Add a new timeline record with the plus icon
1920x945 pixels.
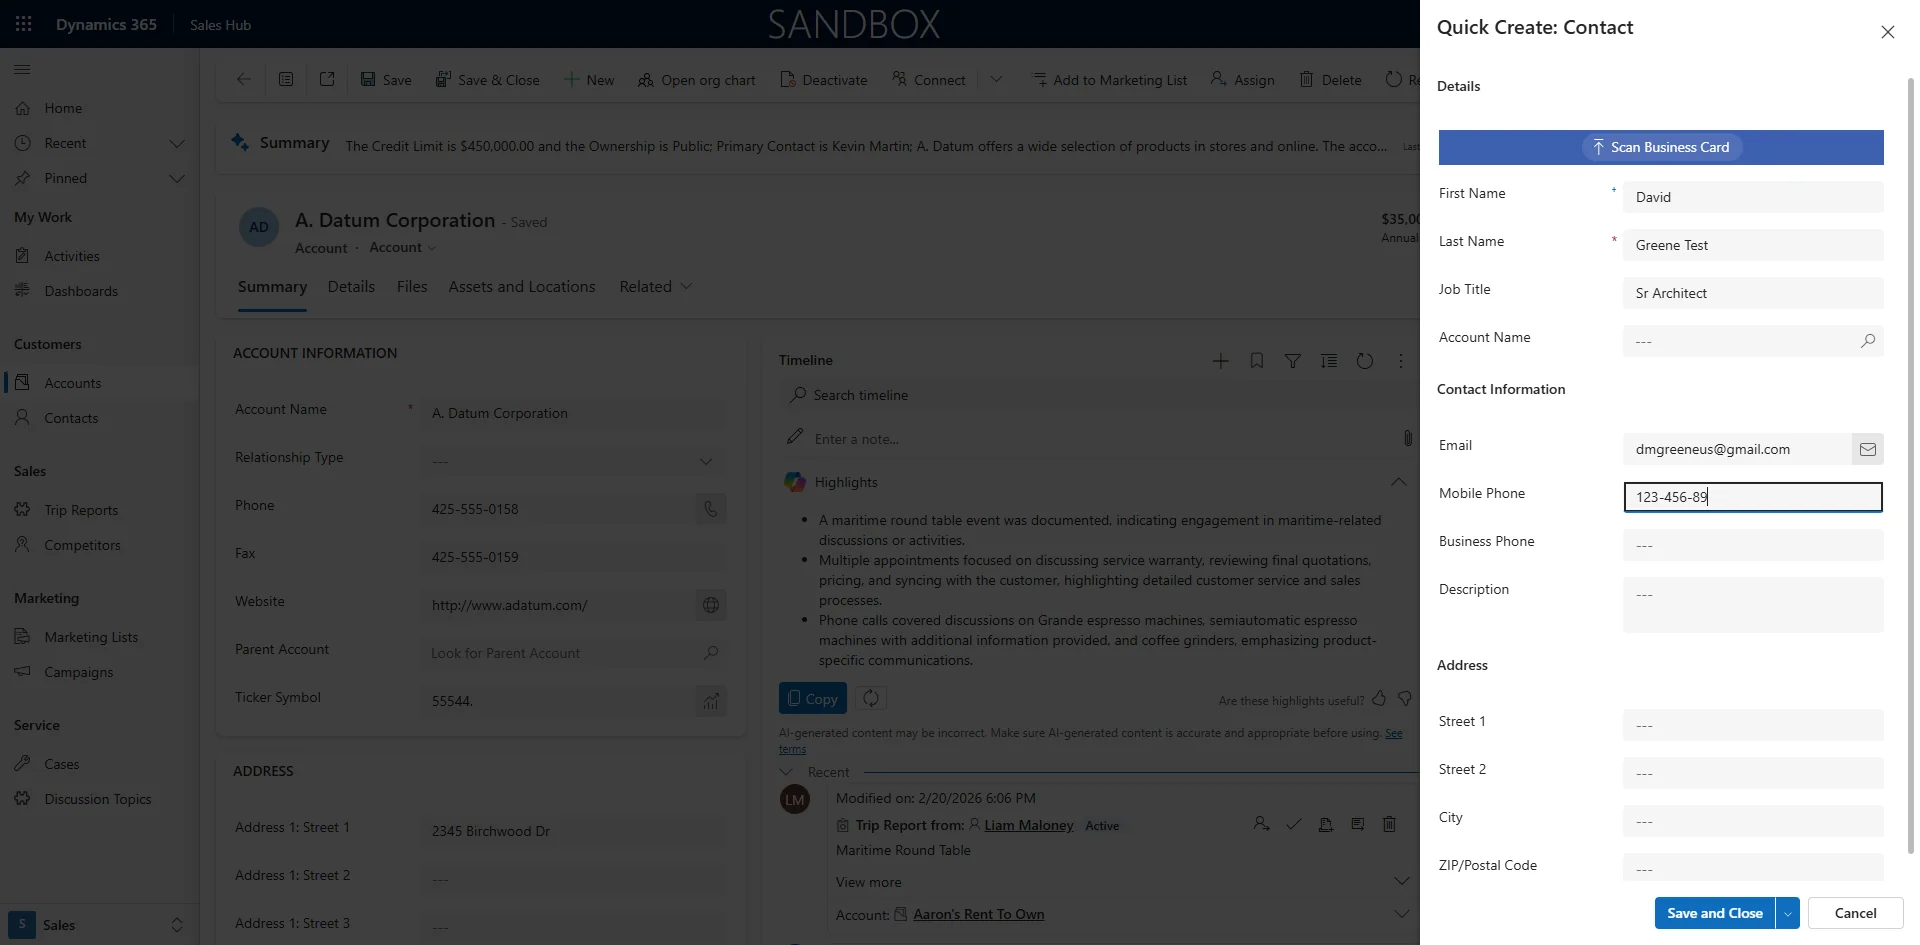(1221, 360)
